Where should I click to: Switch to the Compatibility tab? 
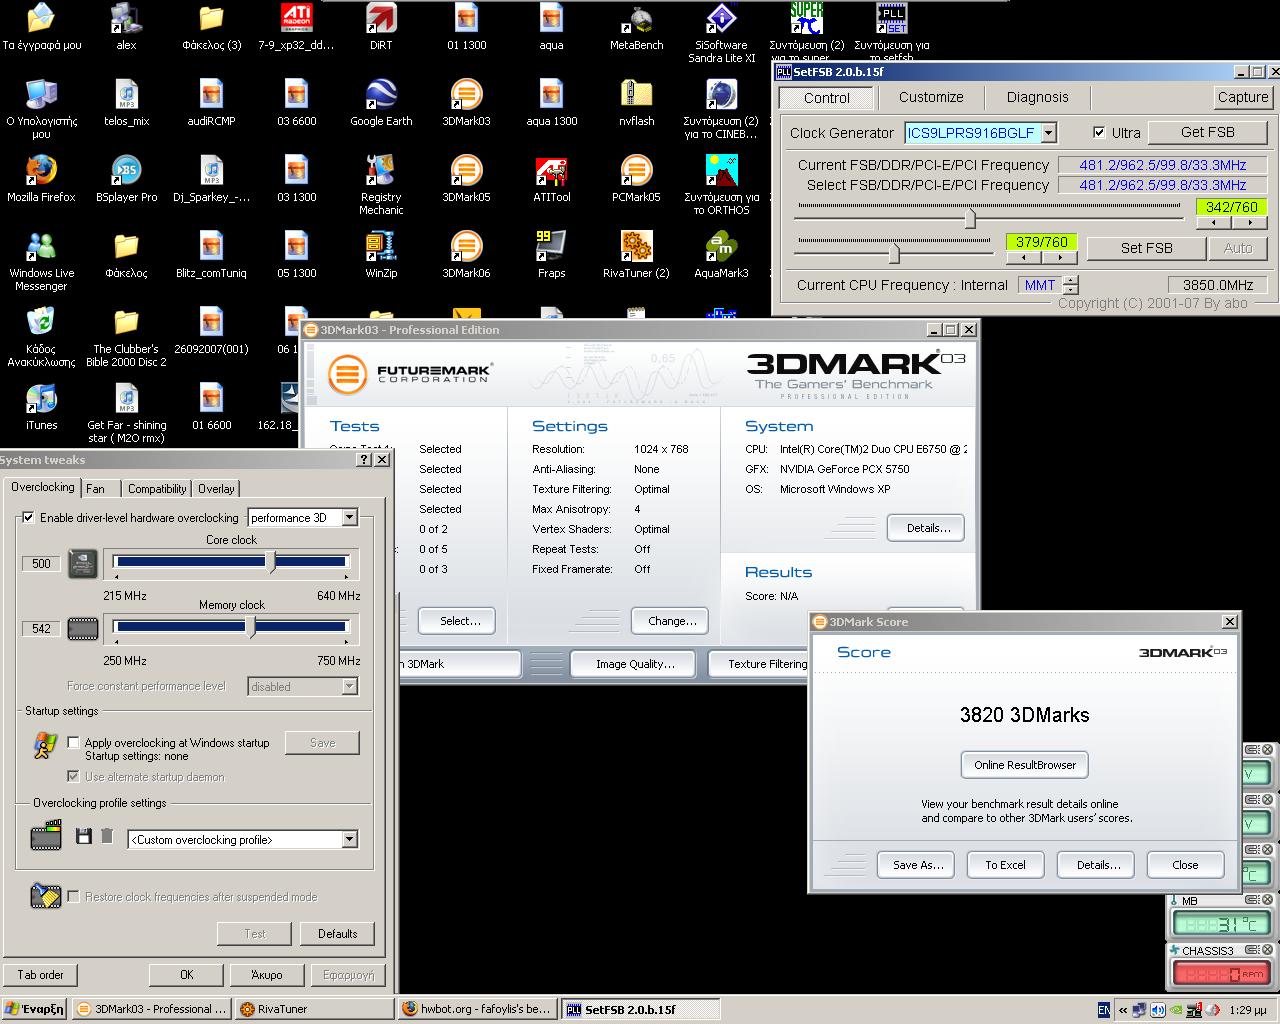157,489
